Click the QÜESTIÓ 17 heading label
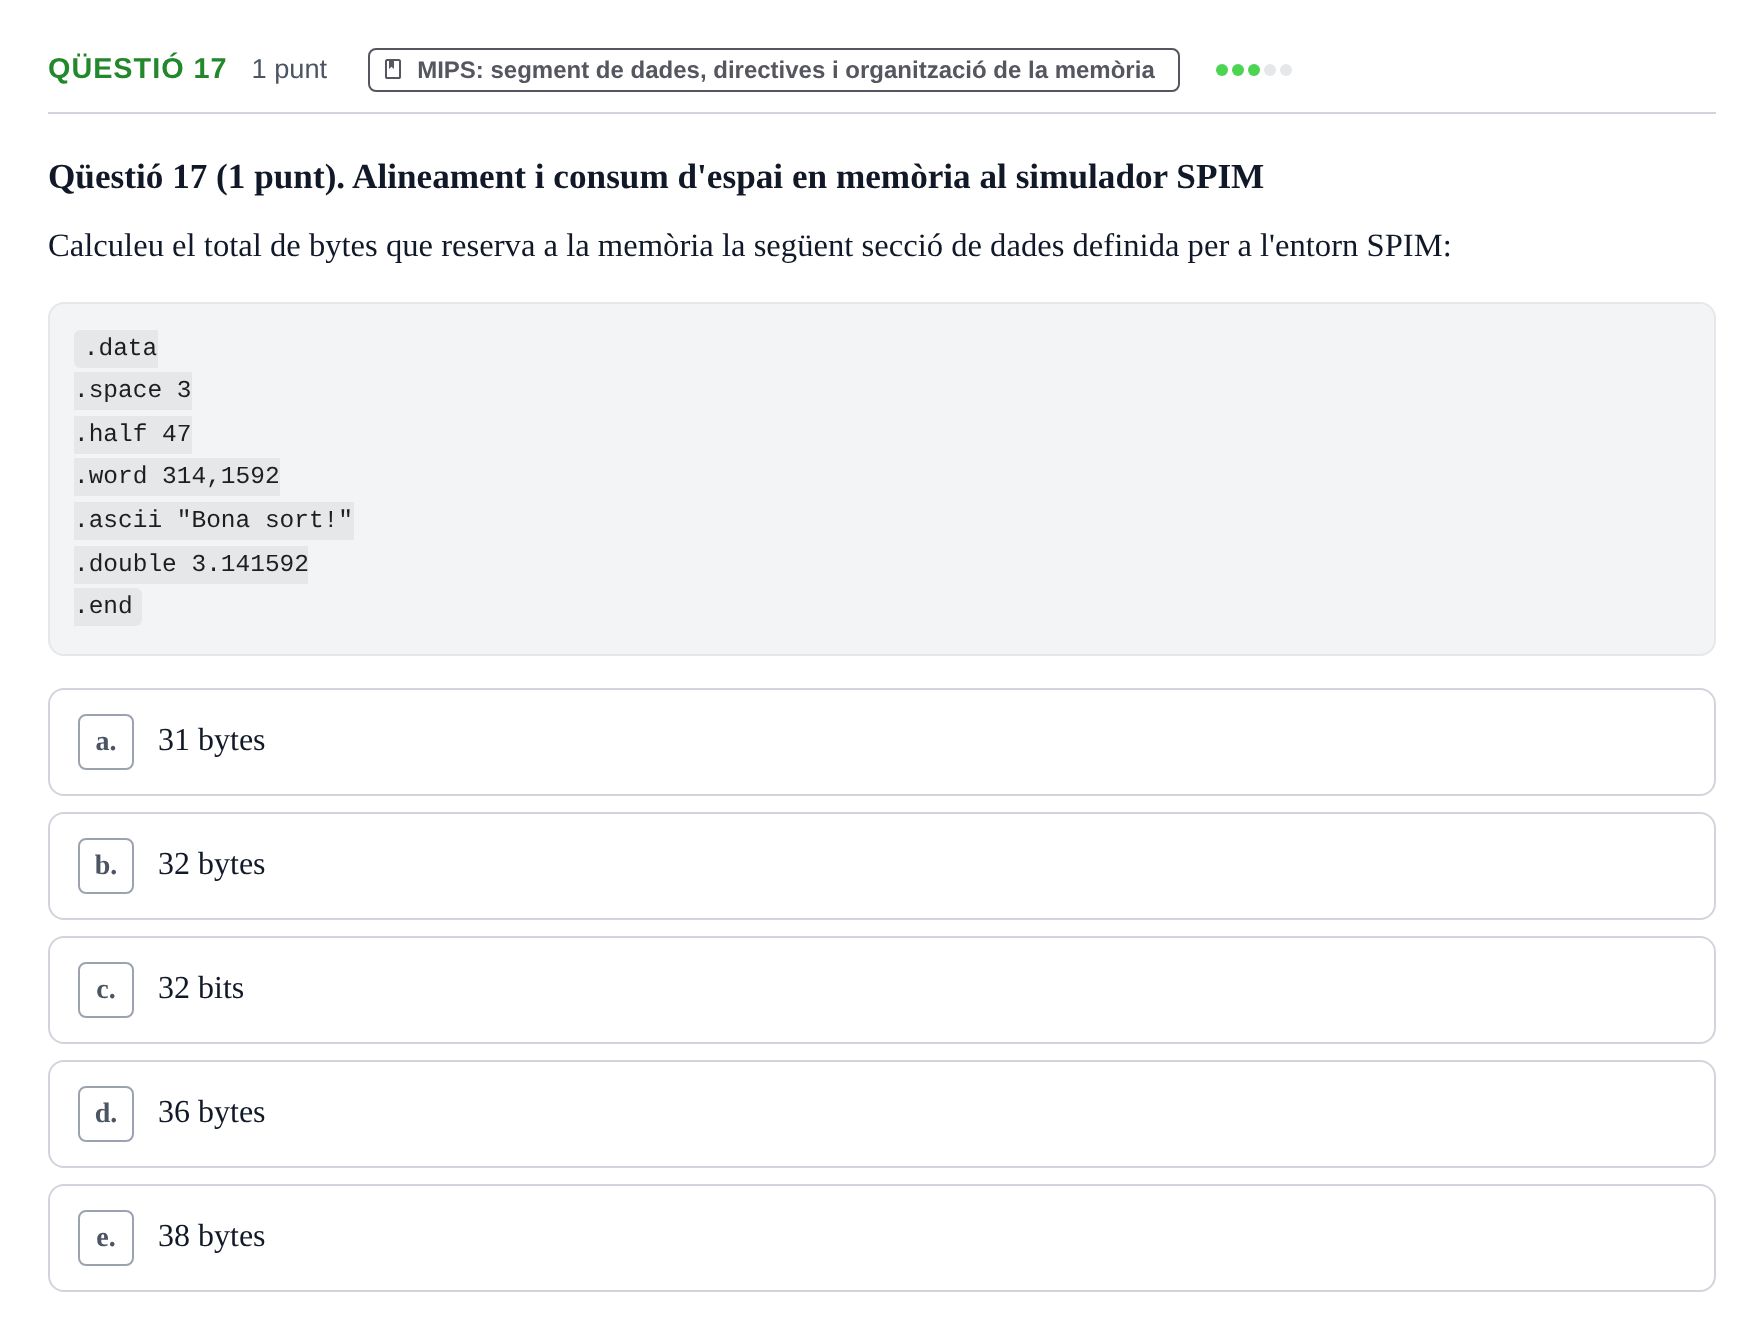The width and height of the screenshot is (1764, 1342). (x=138, y=69)
